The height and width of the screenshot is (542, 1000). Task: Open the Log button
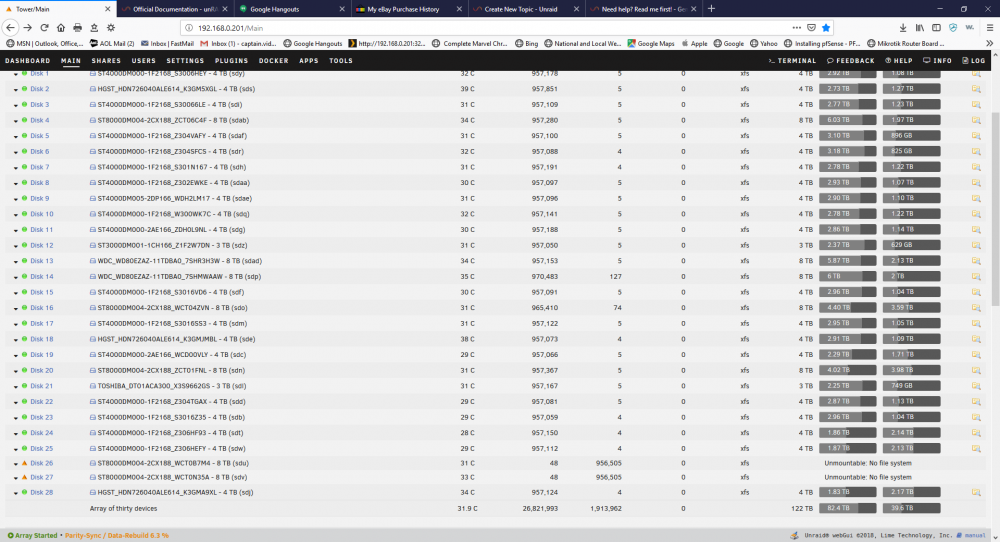[x=974, y=61]
